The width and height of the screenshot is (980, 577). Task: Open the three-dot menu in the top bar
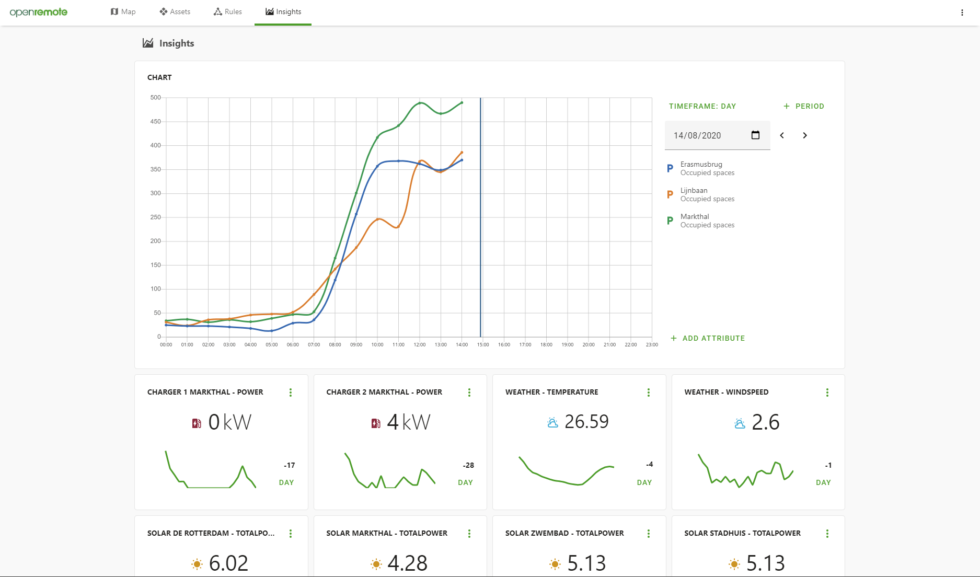(x=962, y=11)
